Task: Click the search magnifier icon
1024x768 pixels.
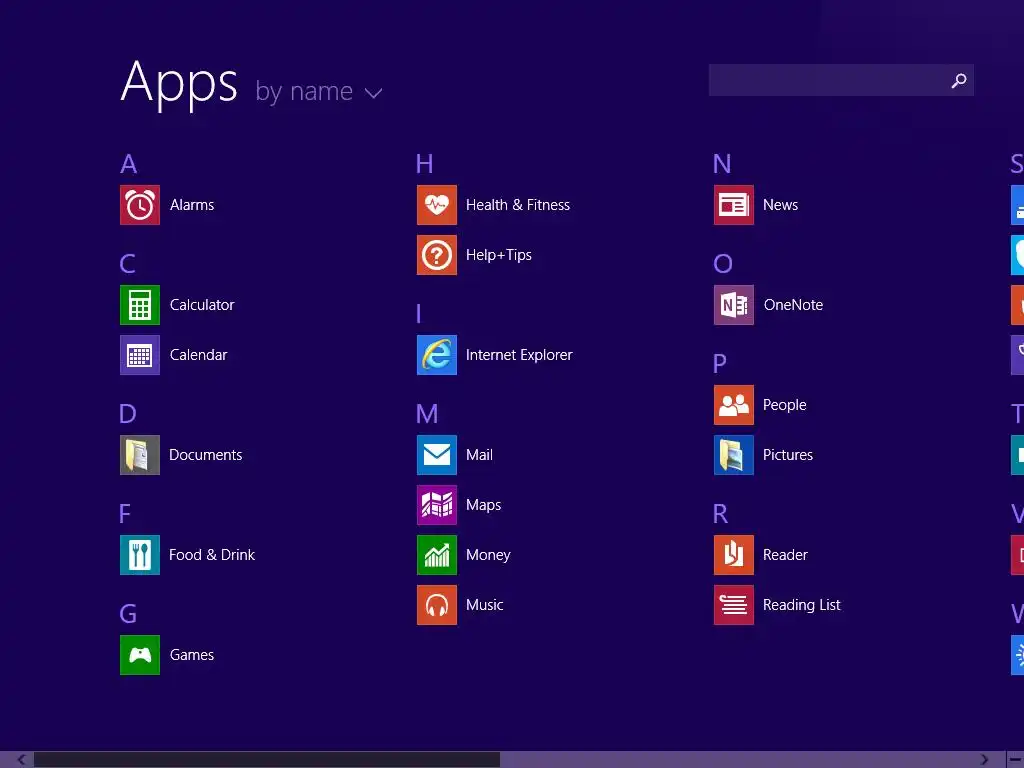Action: point(959,80)
